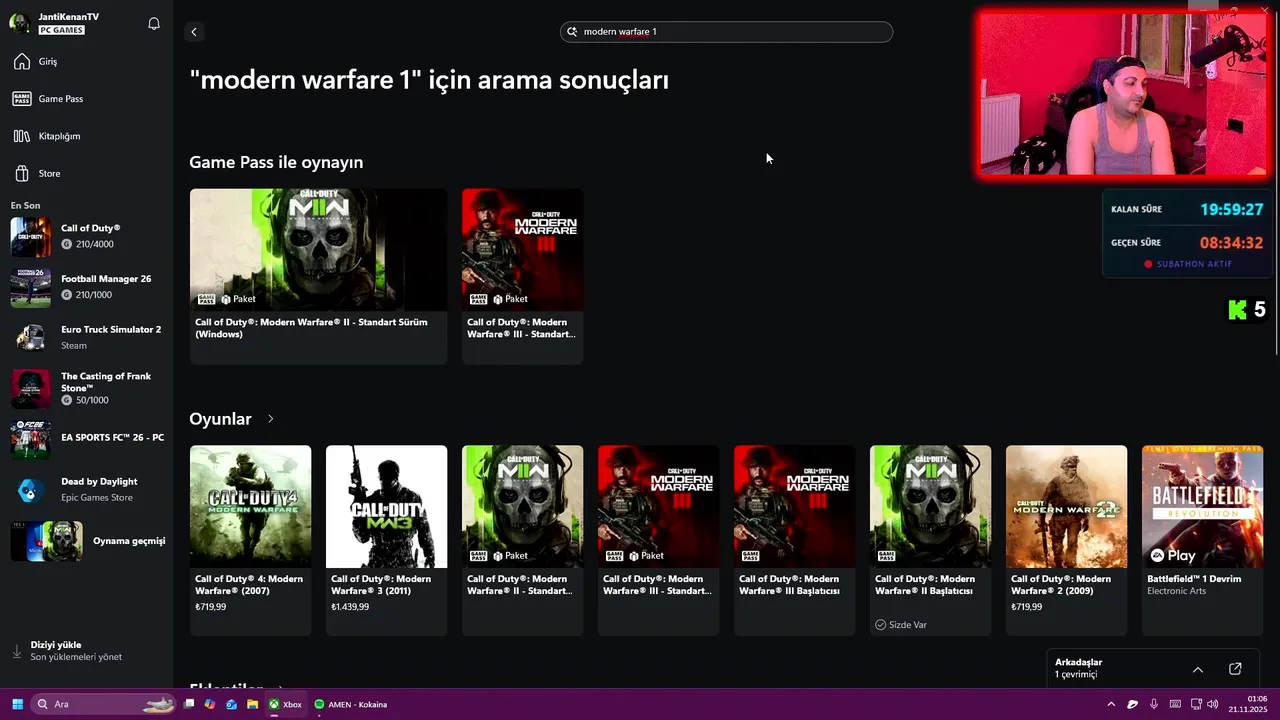Open the Modern Warfare II Standart Sürüm Game Pass card
The height and width of the screenshot is (720, 1280).
[318, 276]
